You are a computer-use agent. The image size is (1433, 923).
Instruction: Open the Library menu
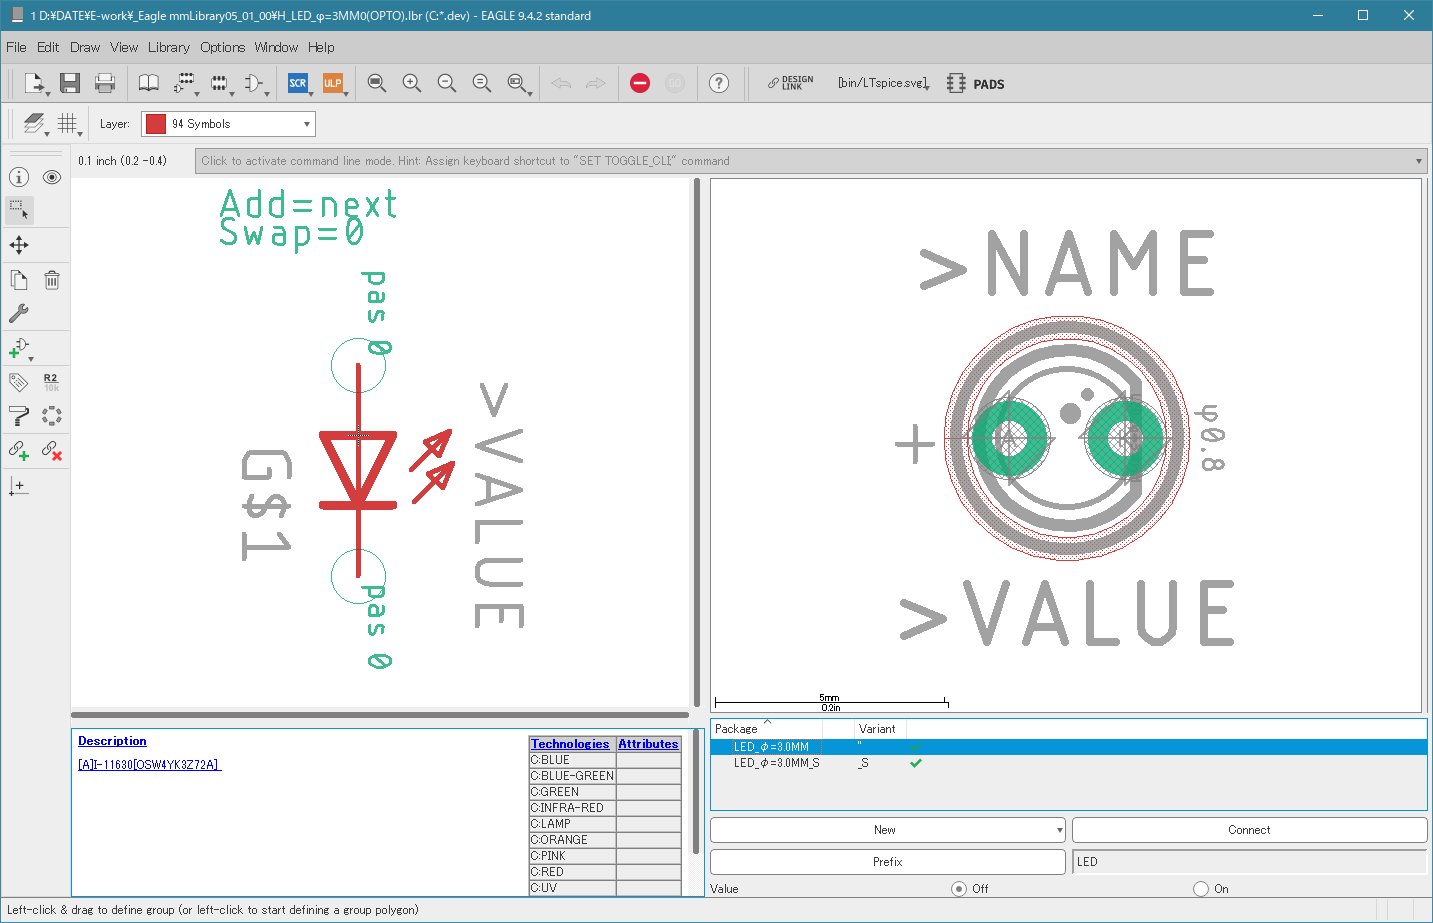tap(168, 47)
